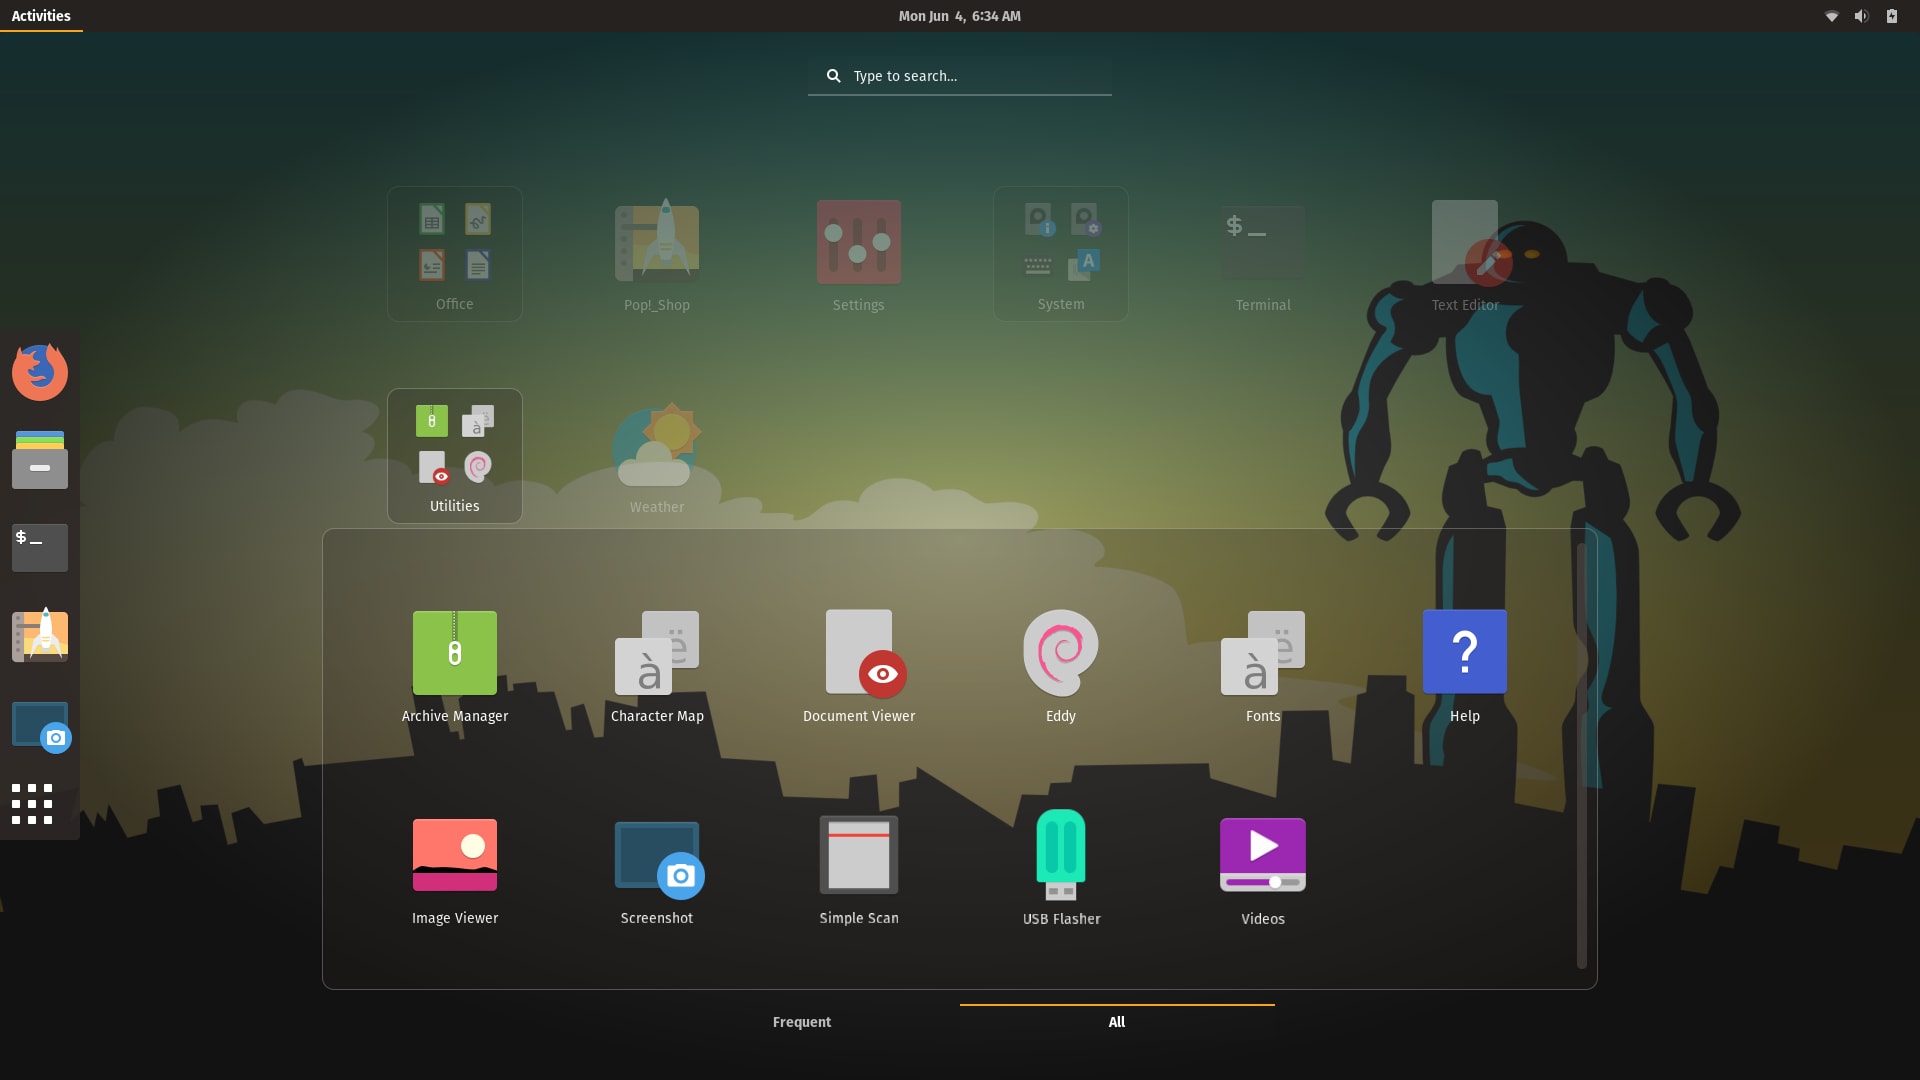Image resolution: width=1920 pixels, height=1080 pixels.
Task: Open Screenshot tool in Utilities folder
Action: tap(656, 855)
